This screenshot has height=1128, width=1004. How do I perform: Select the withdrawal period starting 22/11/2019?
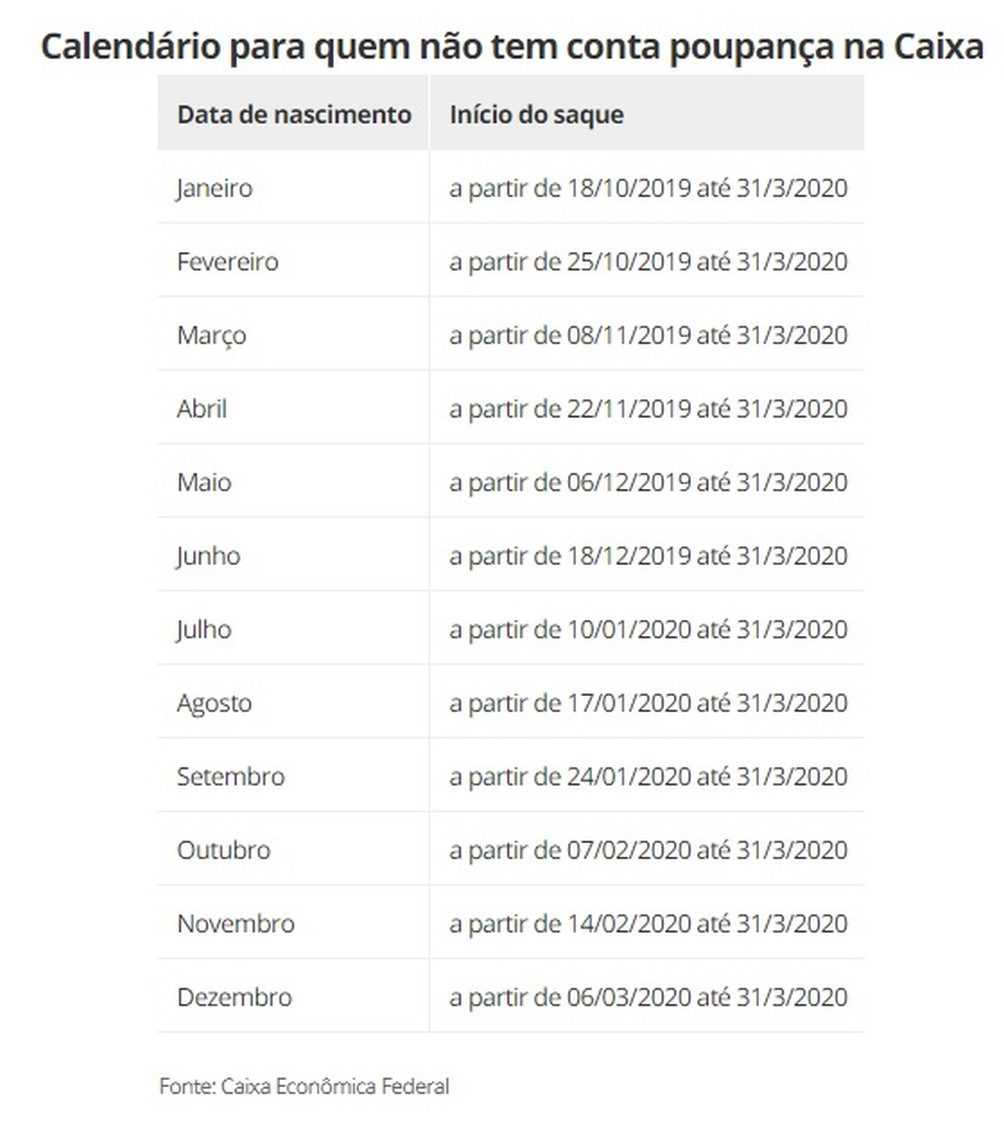(x=648, y=409)
